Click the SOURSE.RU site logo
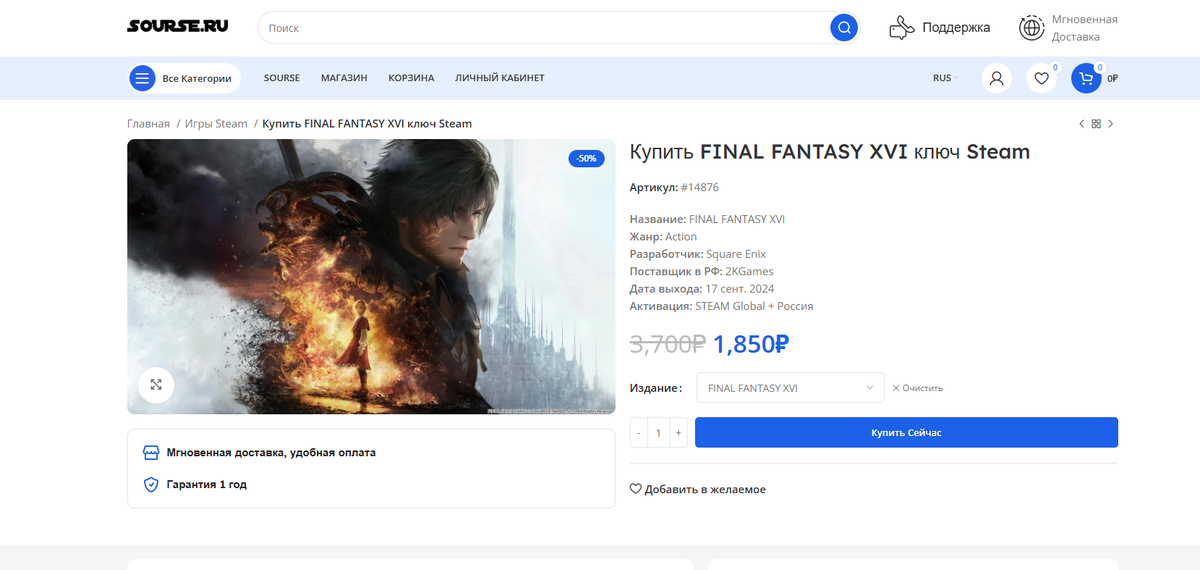Image resolution: width=1200 pixels, height=570 pixels. pos(177,27)
